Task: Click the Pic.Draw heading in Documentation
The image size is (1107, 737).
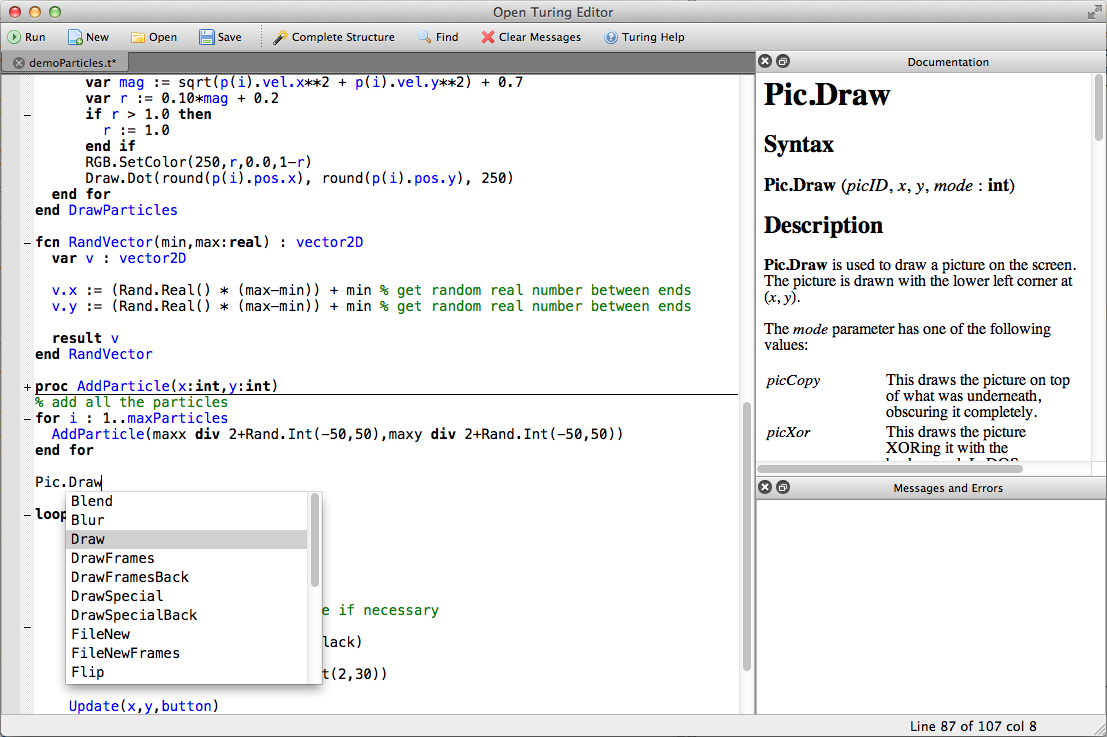Action: pyautogui.click(x=827, y=95)
